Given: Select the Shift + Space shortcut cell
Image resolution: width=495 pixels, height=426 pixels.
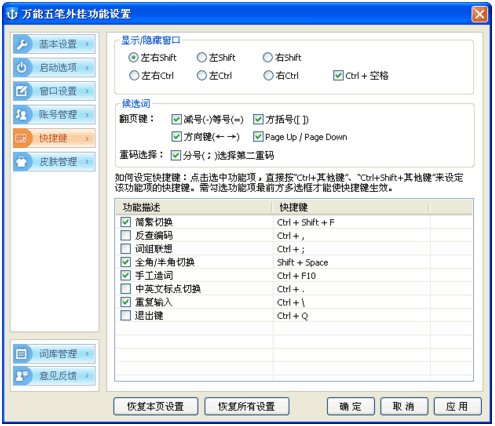Looking at the screenshot, I should click(351, 262).
